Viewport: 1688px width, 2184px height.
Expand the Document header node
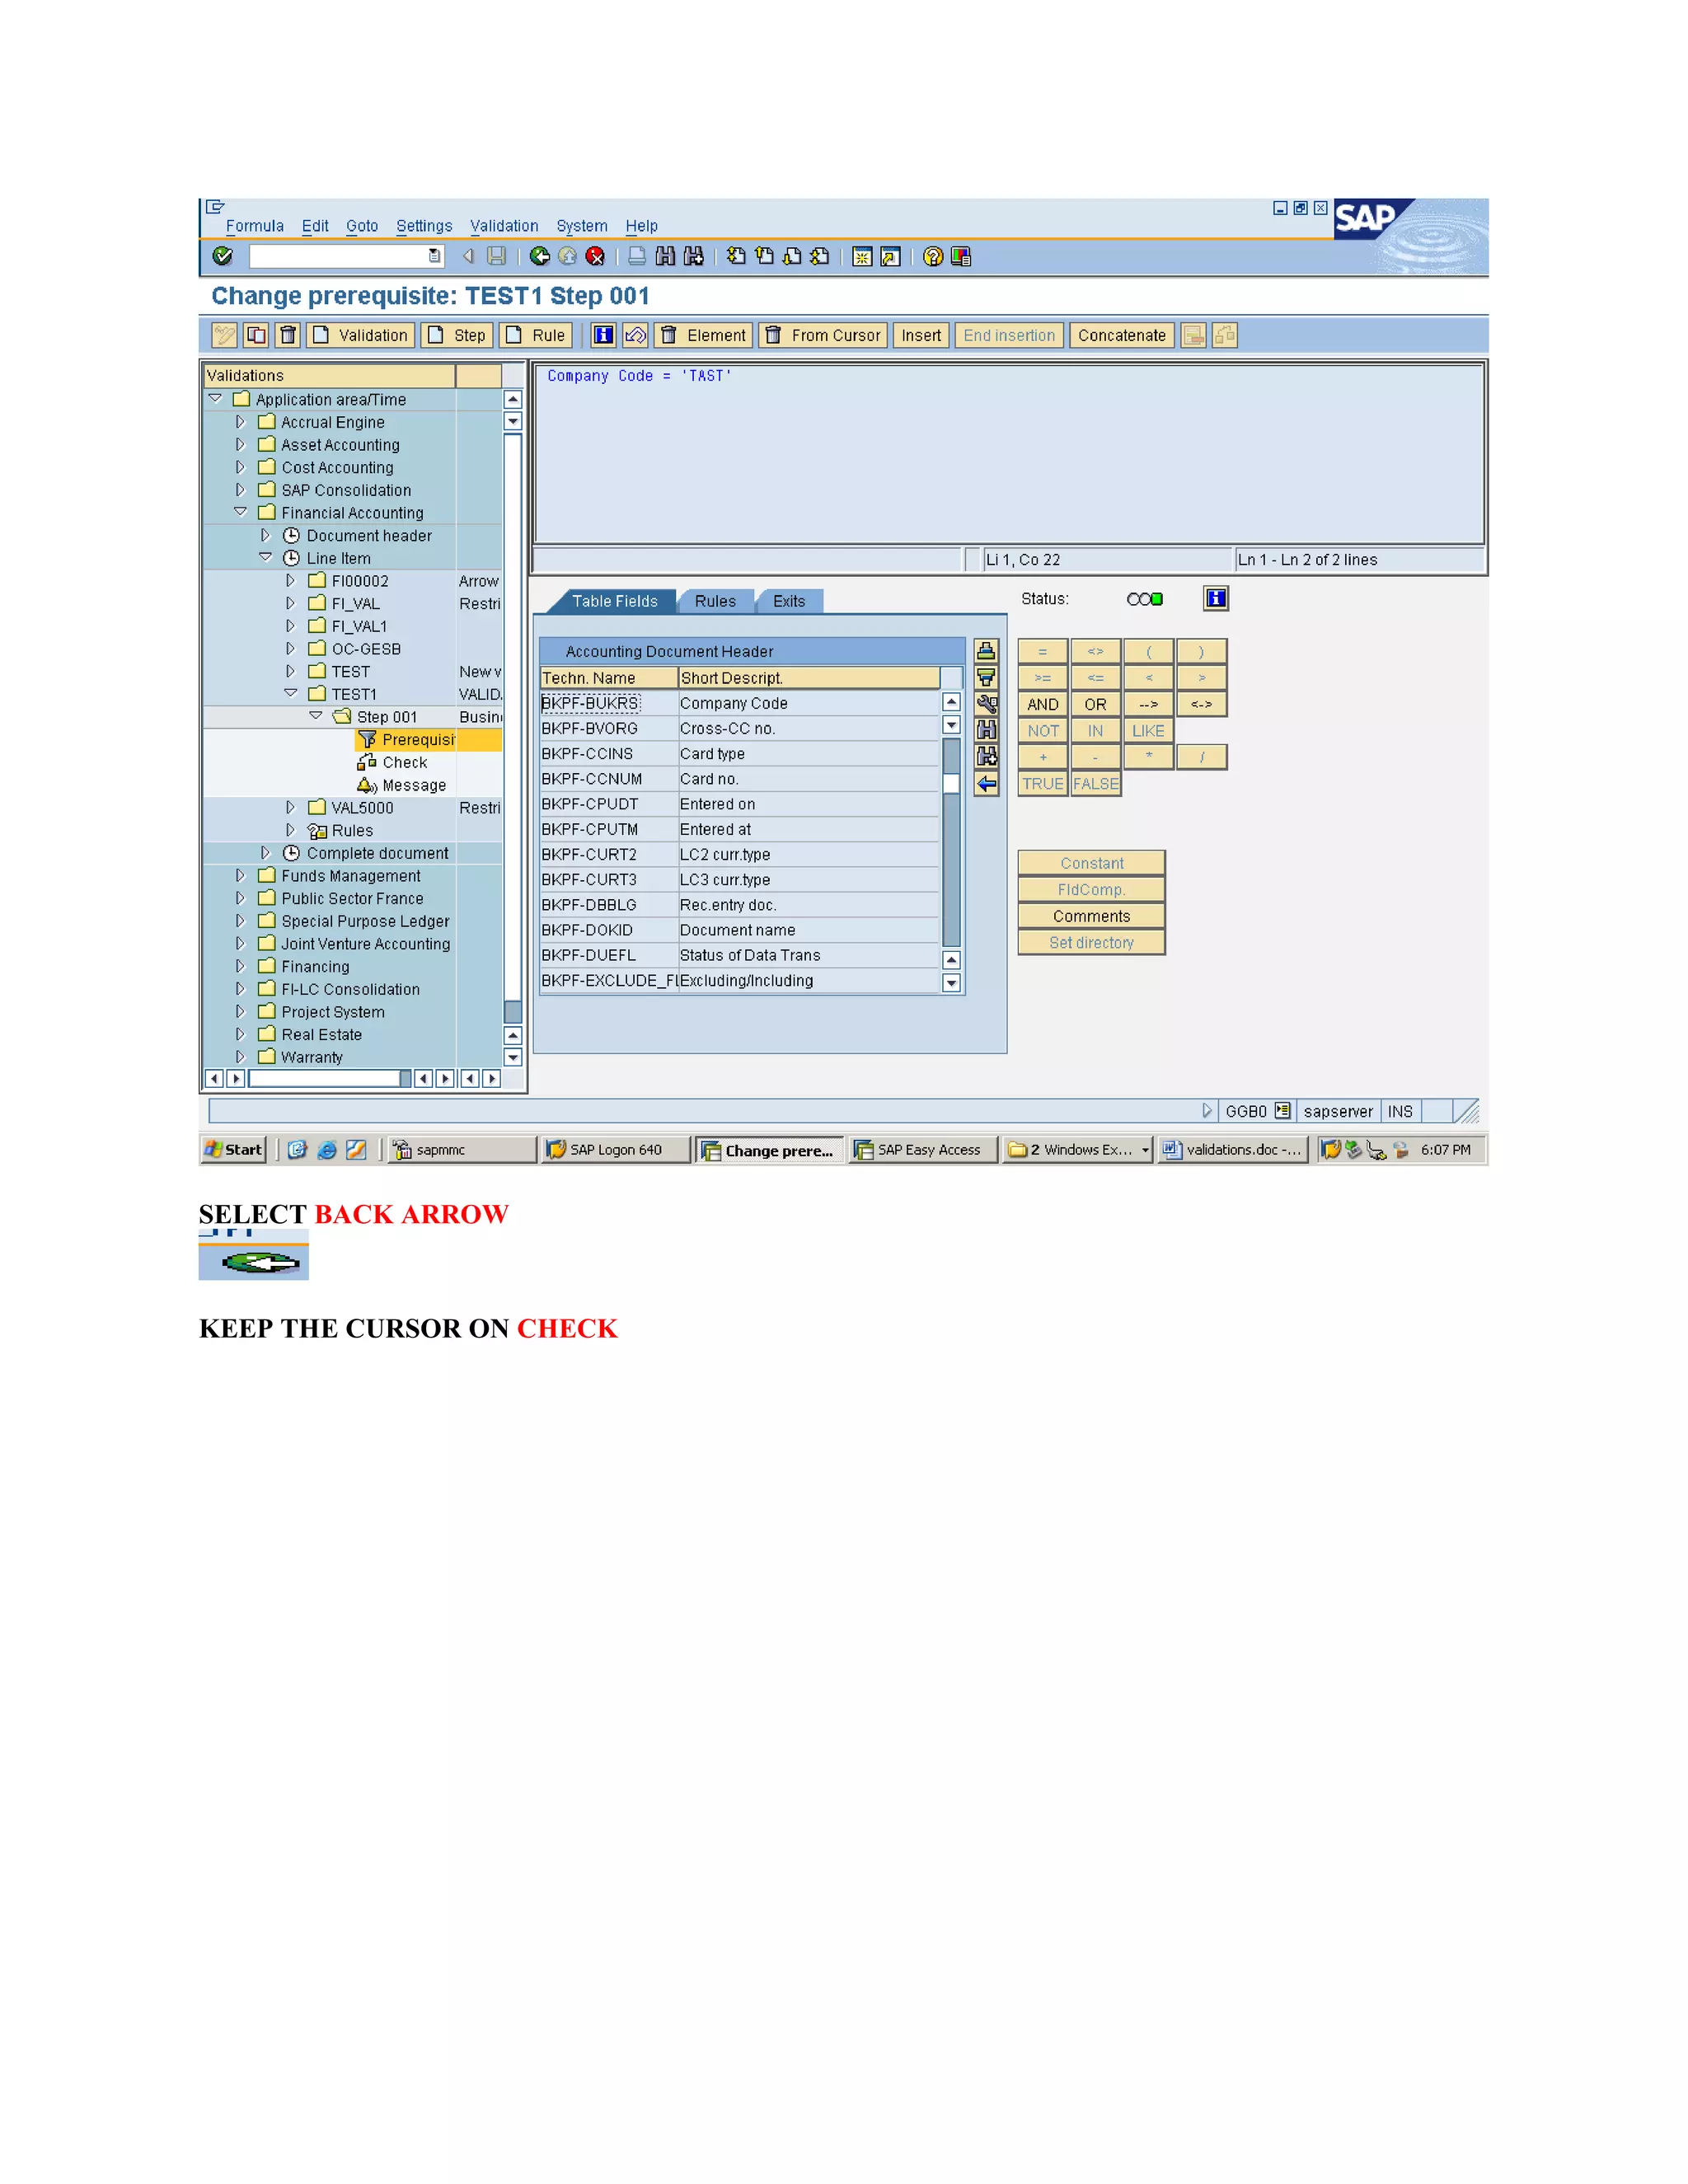265,535
